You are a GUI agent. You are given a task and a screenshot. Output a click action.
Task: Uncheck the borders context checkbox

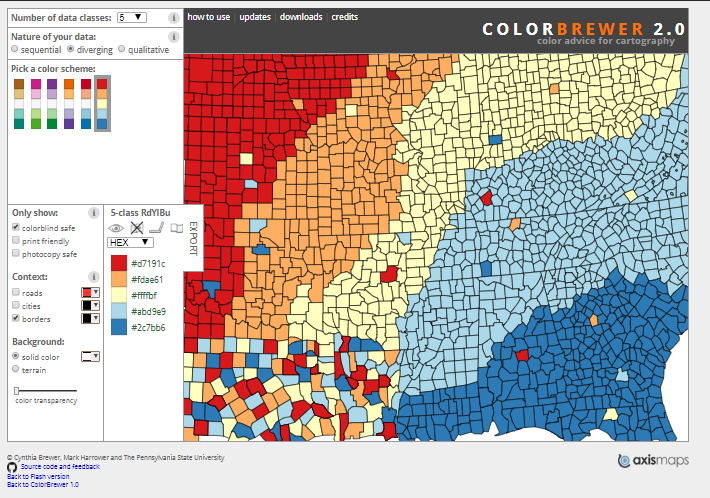(x=16, y=318)
